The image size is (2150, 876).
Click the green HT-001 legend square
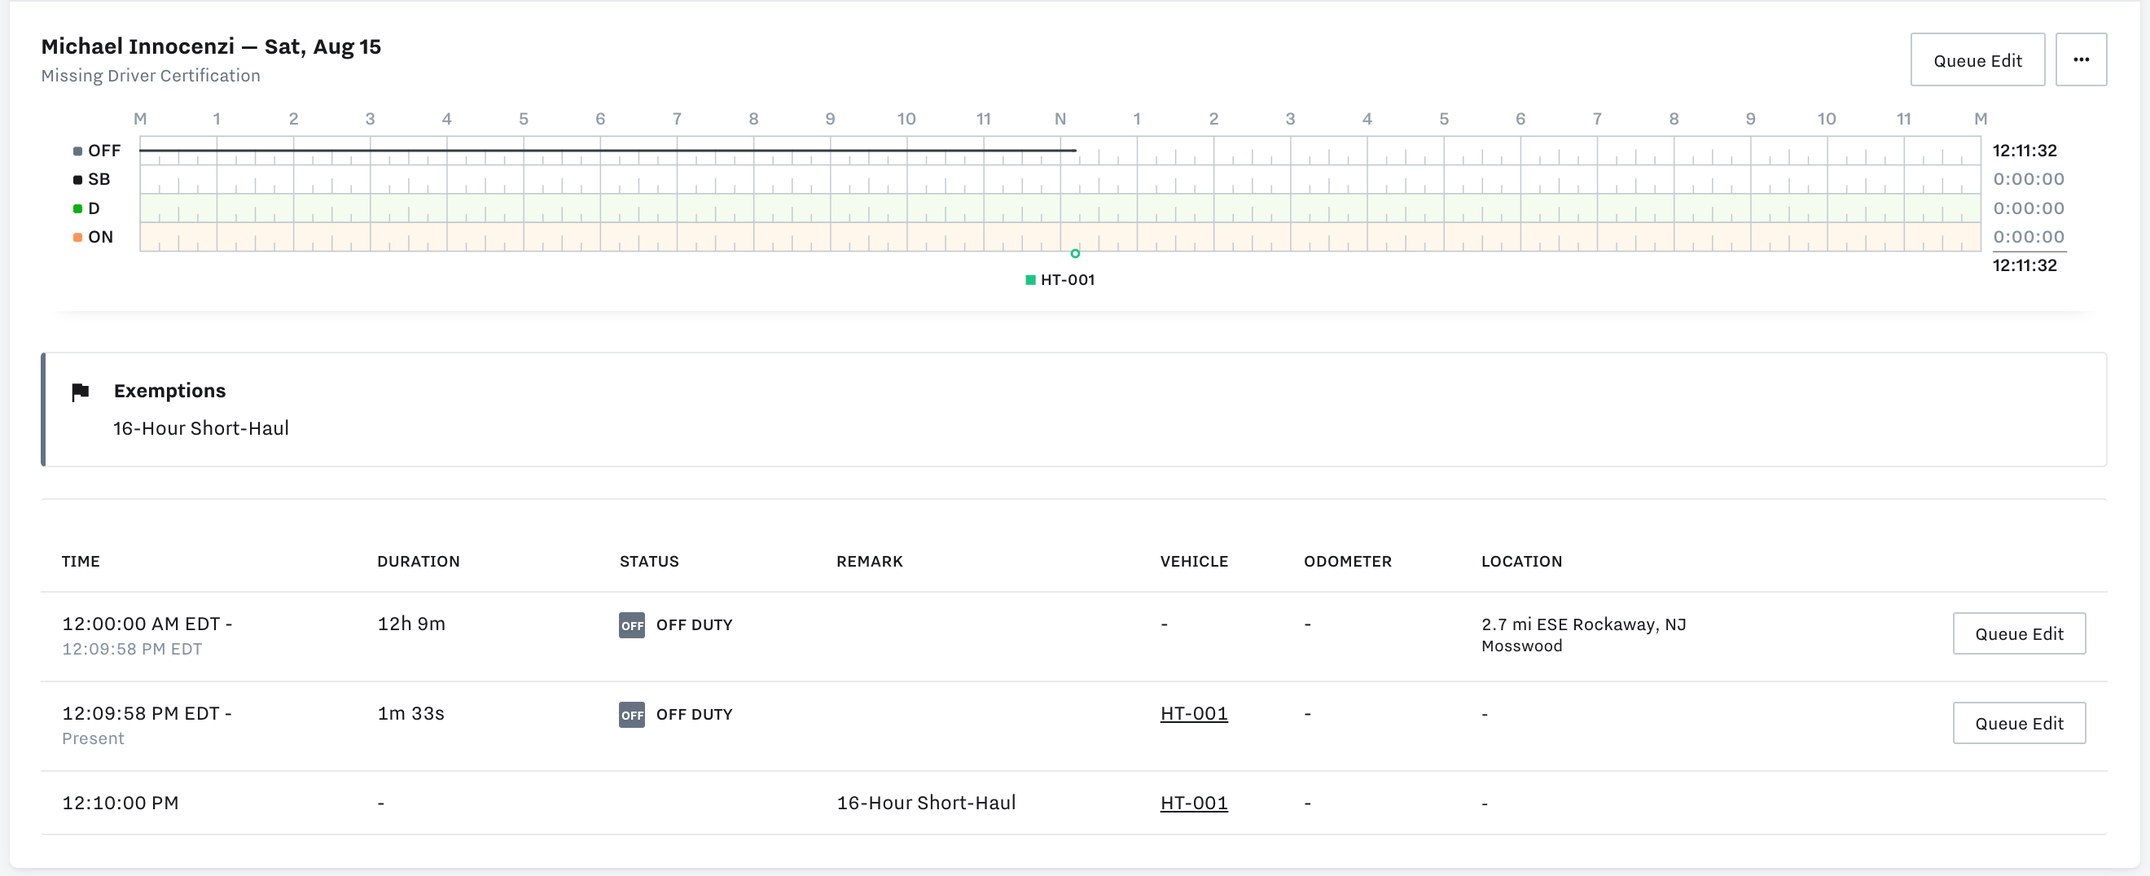point(1030,280)
